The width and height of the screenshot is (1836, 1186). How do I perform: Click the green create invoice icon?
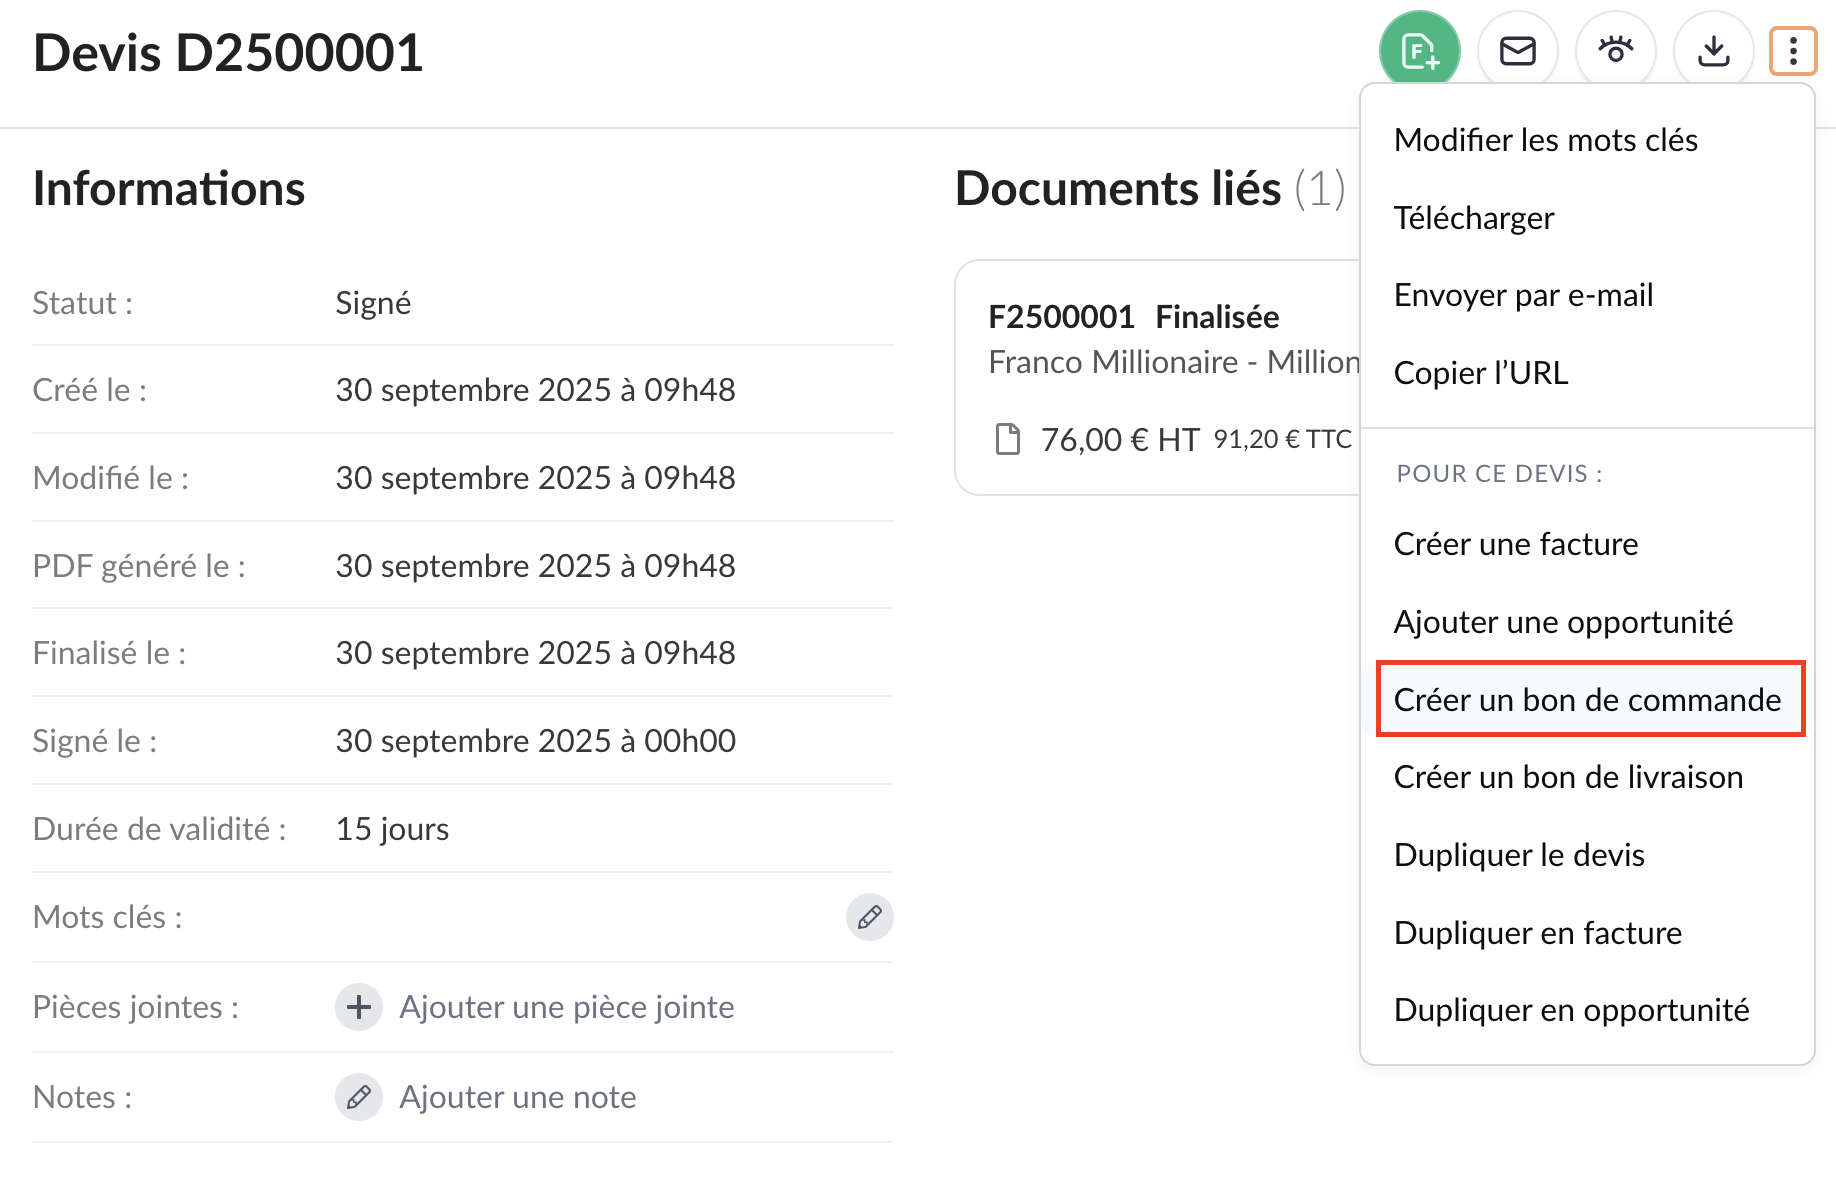click(x=1419, y=51)
